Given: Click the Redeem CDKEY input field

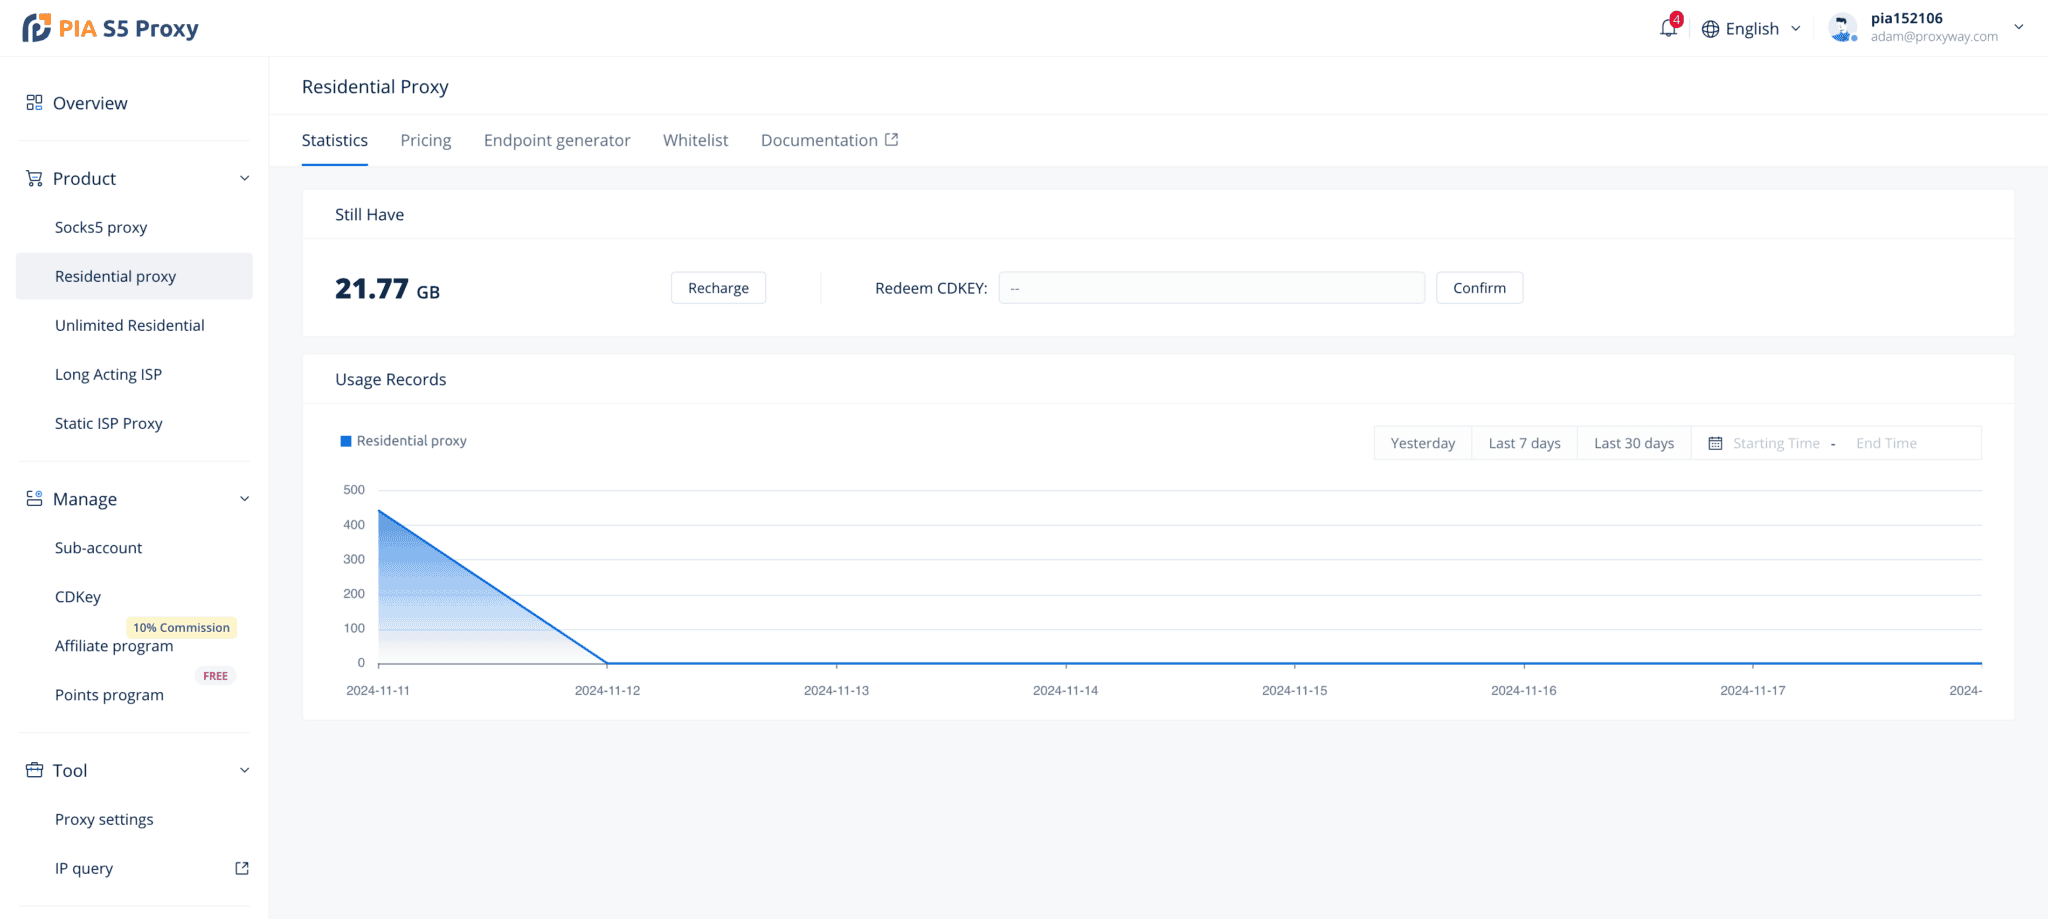Looking at the screenshot, I should [1210, 287].
